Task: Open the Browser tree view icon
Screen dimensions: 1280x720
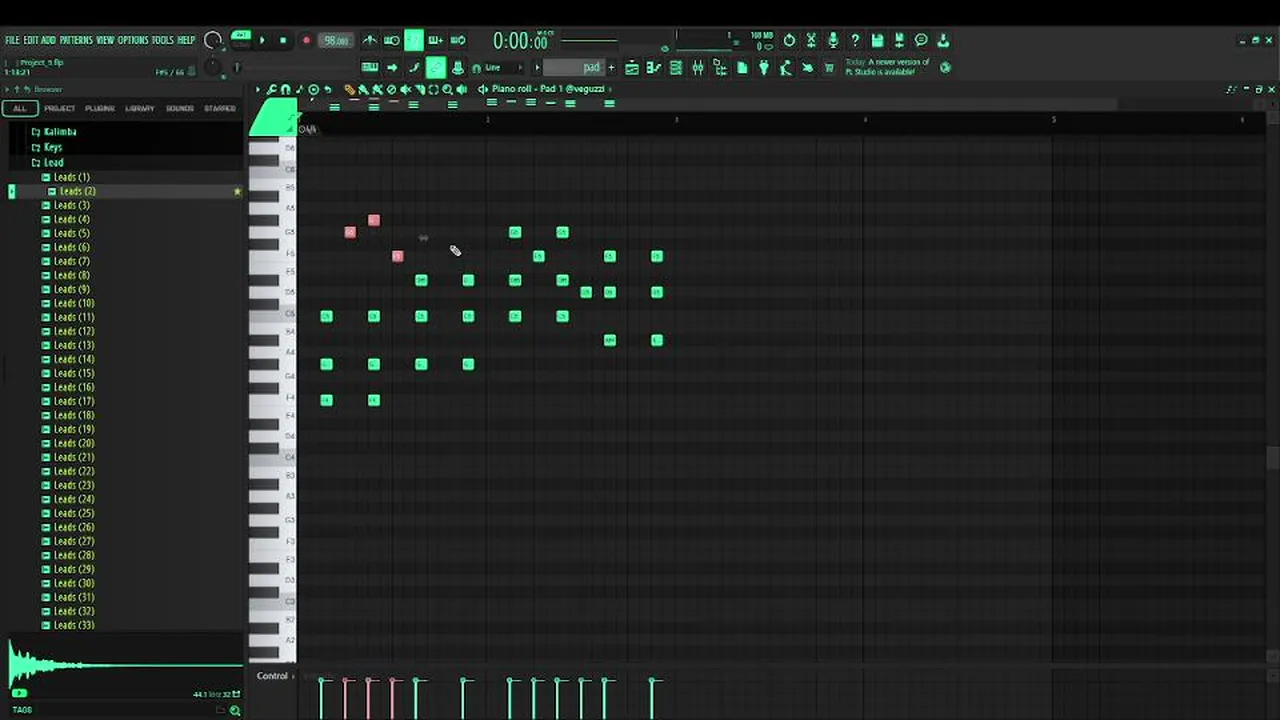Action: 720,68
